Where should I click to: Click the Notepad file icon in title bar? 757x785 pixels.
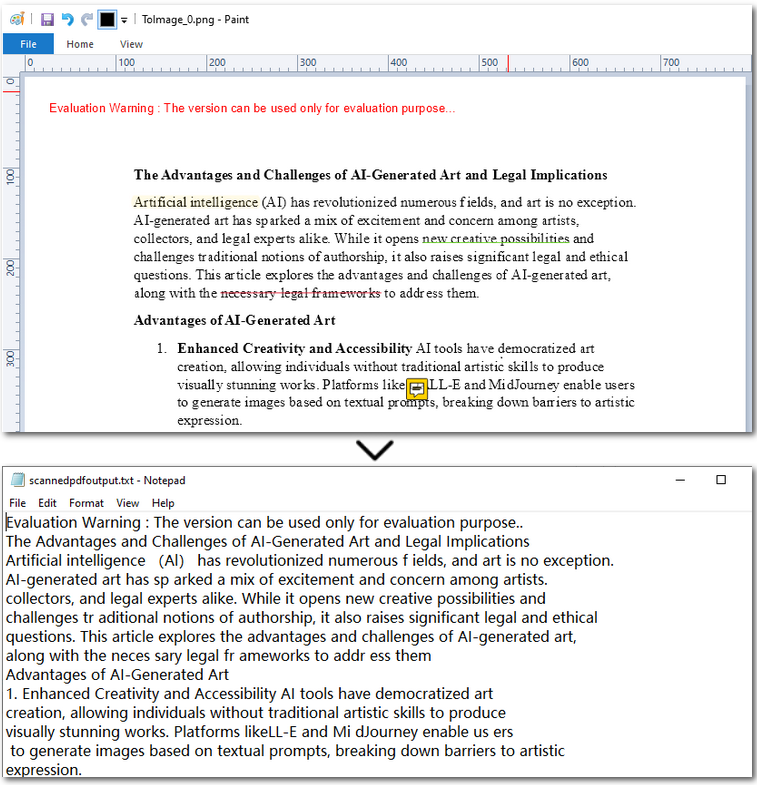18,480
